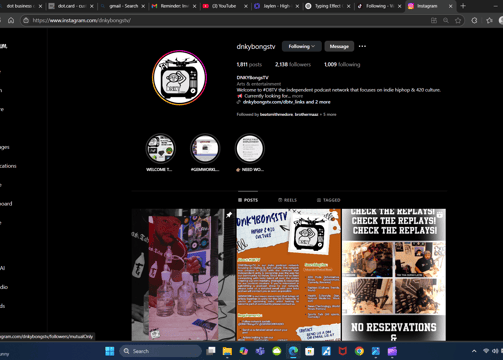Open the pinned bongs video post

tap(183, 275)
